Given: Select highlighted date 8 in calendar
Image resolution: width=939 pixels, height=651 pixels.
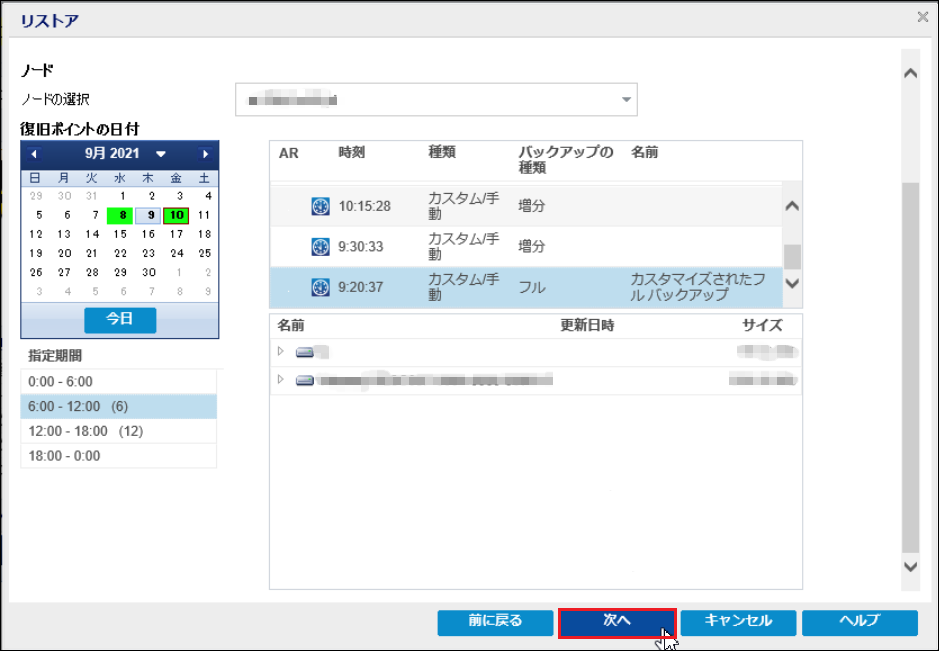Looking at the screenshot, I should click(120, 214).
